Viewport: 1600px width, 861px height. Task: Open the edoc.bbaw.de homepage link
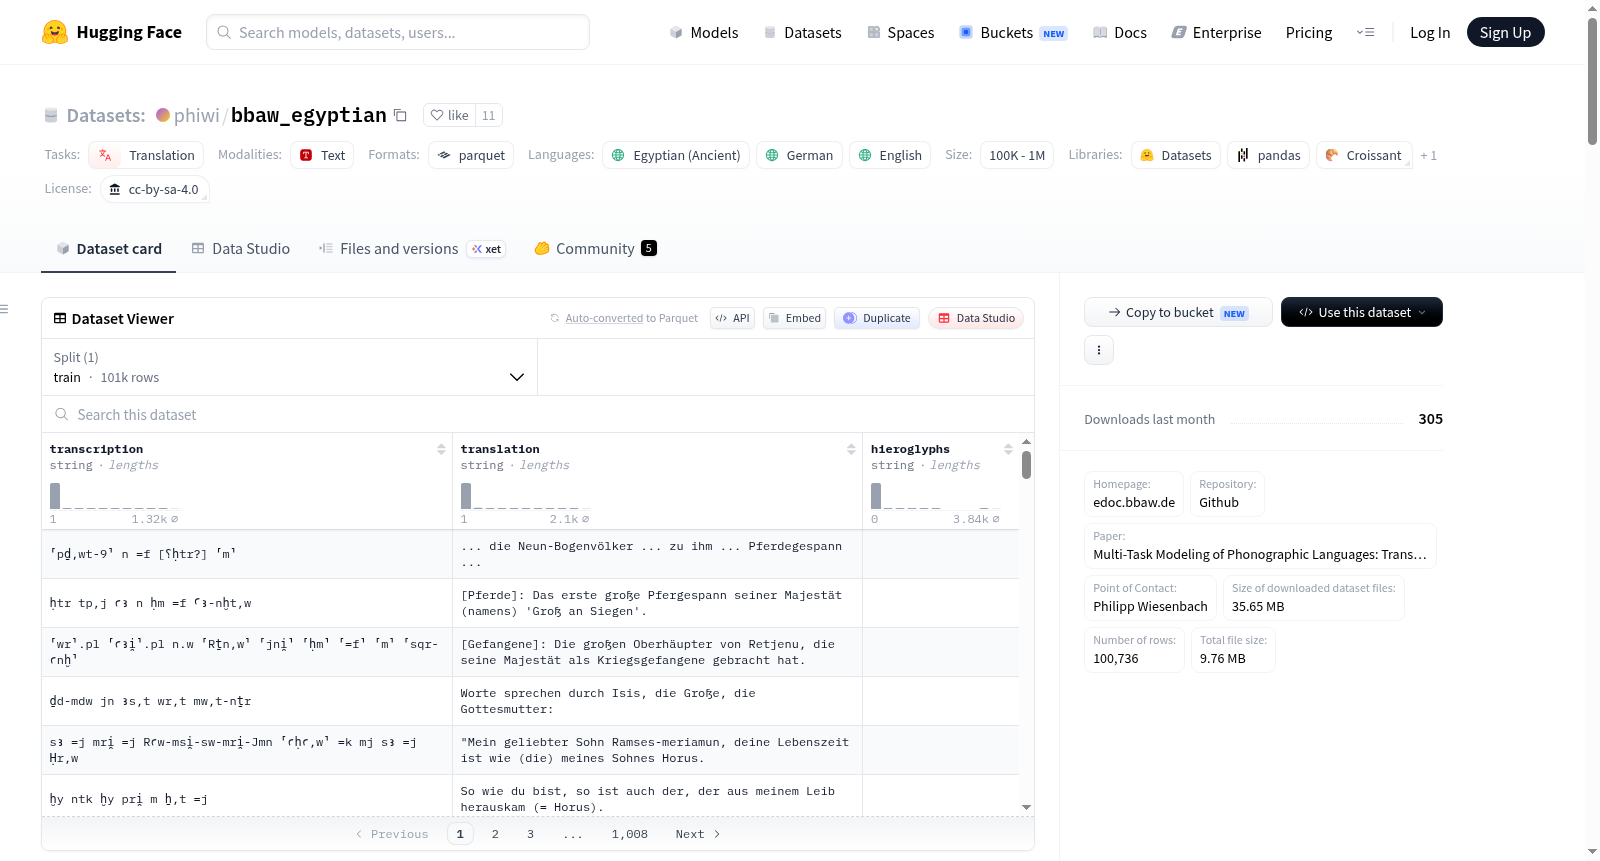pyautogui.click(x=1134, y=502)
